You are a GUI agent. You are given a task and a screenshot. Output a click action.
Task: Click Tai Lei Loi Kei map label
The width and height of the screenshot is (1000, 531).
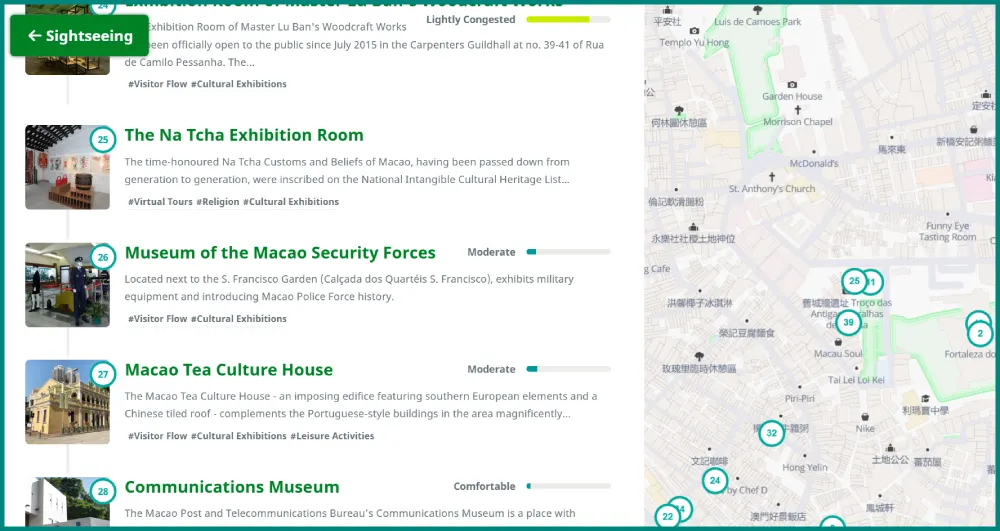pyautogui.click(x=856, y=380)
